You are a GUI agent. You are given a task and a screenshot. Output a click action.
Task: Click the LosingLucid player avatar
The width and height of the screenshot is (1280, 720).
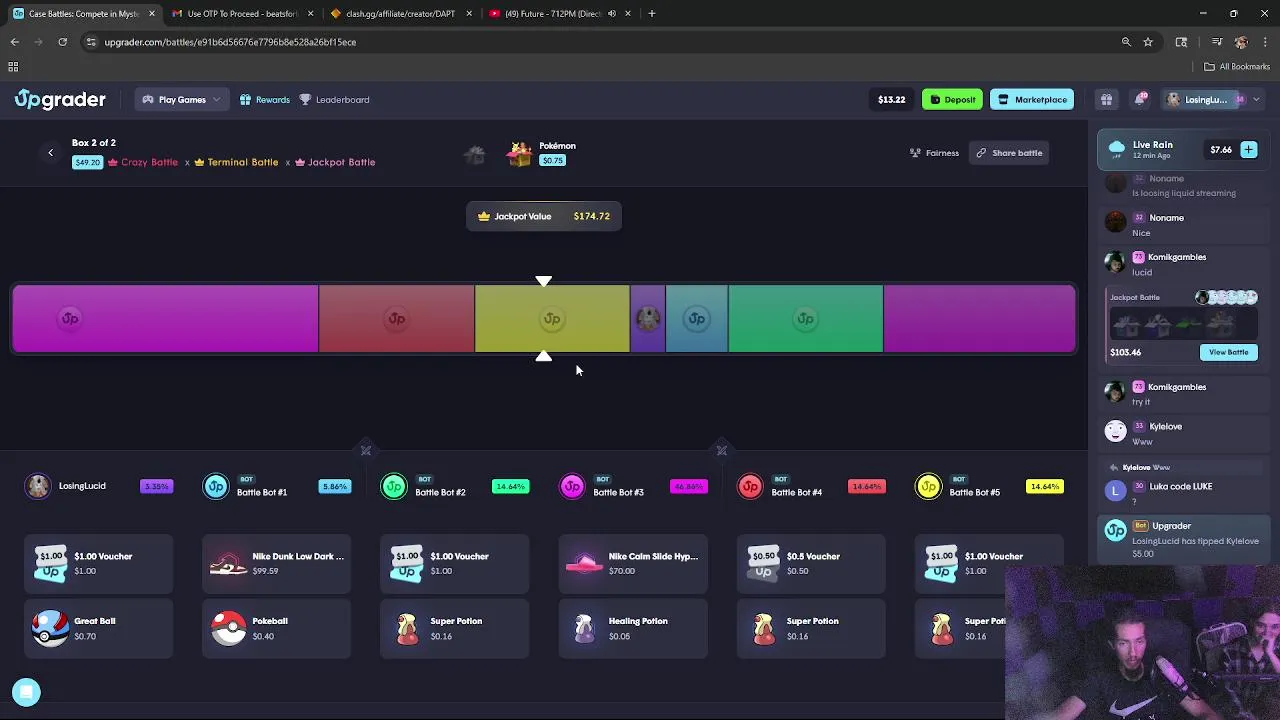click(38, 486)
